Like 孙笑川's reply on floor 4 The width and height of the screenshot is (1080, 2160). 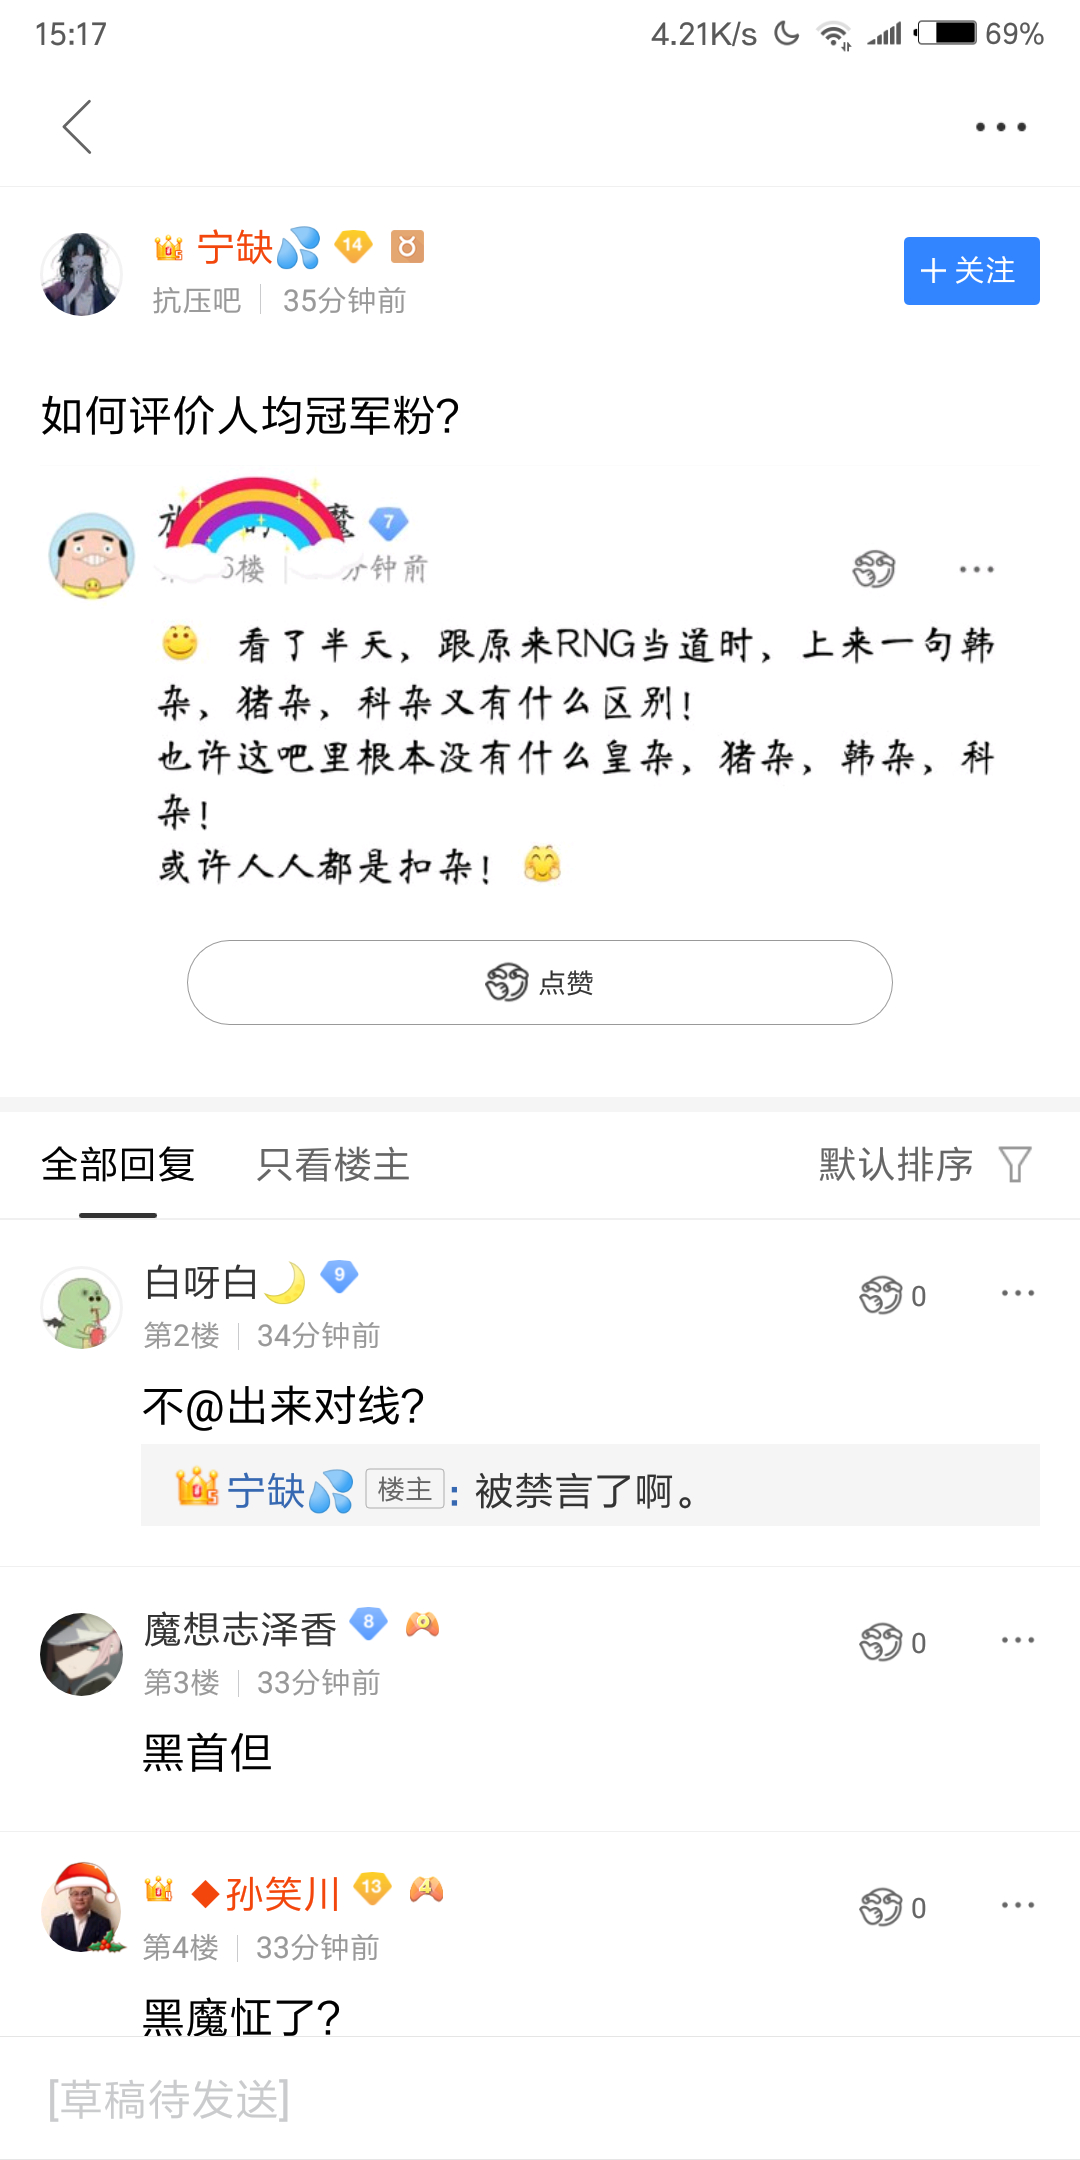pyautogui.click(x=882, y=1908)
